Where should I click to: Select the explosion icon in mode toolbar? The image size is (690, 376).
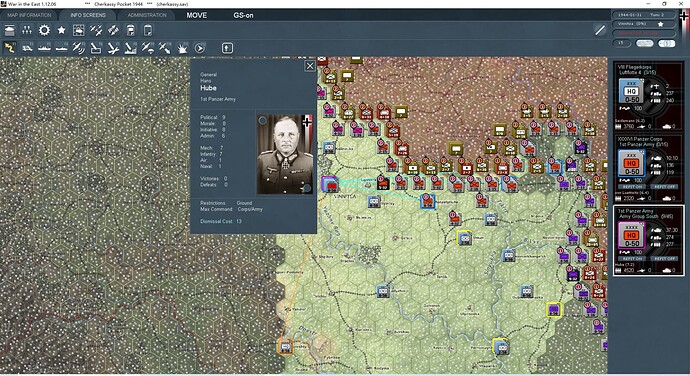pos(182,48)
